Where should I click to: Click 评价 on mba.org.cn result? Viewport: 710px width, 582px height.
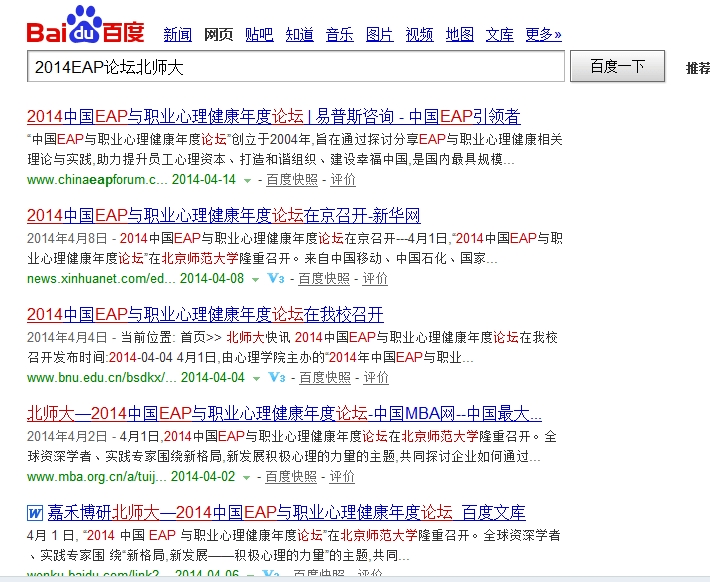342,477
